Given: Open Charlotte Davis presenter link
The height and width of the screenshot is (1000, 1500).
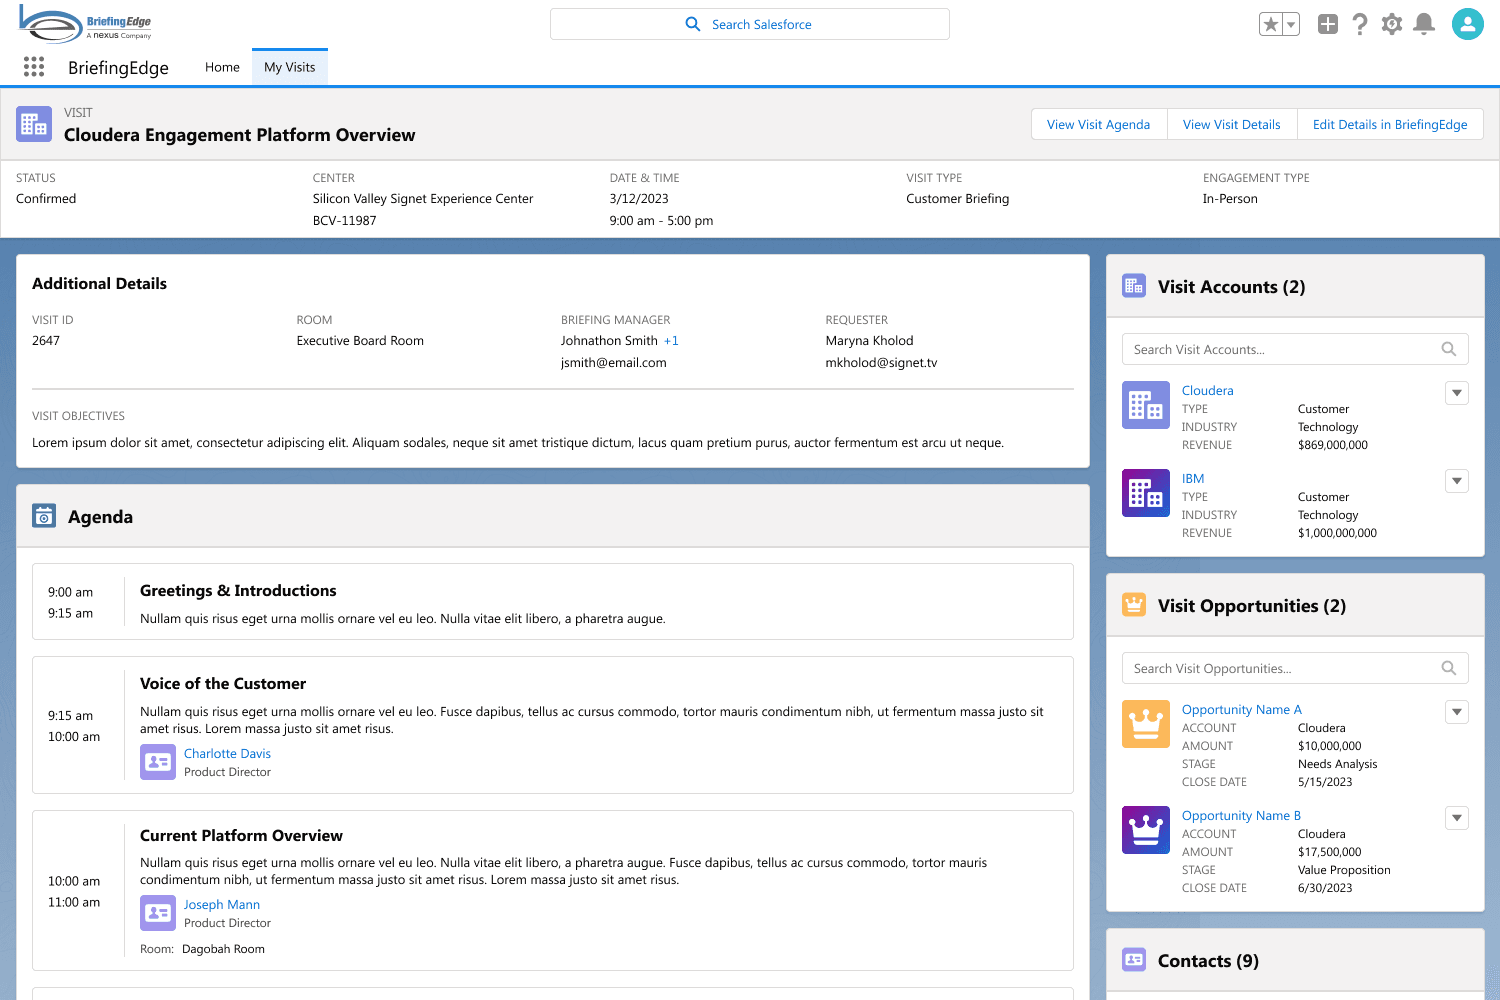Looking at the screenshot, I should pos(227,754).
